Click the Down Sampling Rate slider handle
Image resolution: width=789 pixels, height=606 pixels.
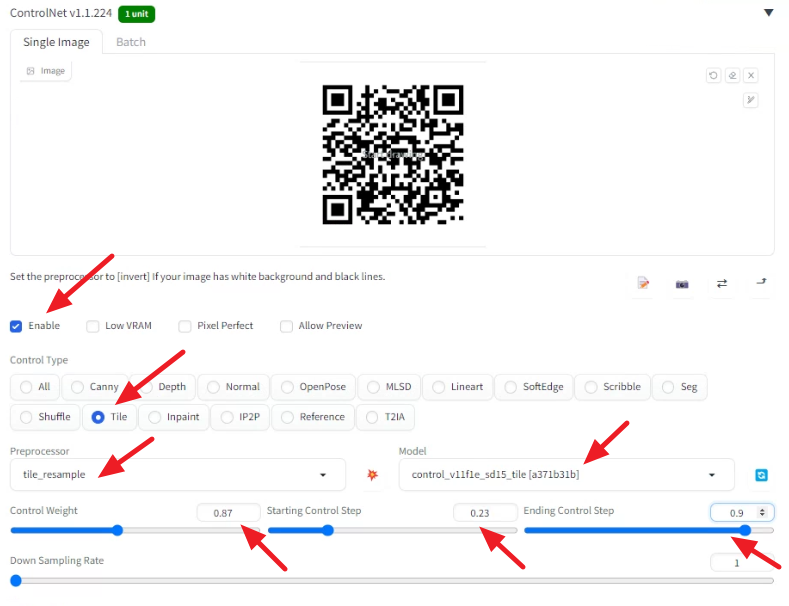[x=16, y=581]
